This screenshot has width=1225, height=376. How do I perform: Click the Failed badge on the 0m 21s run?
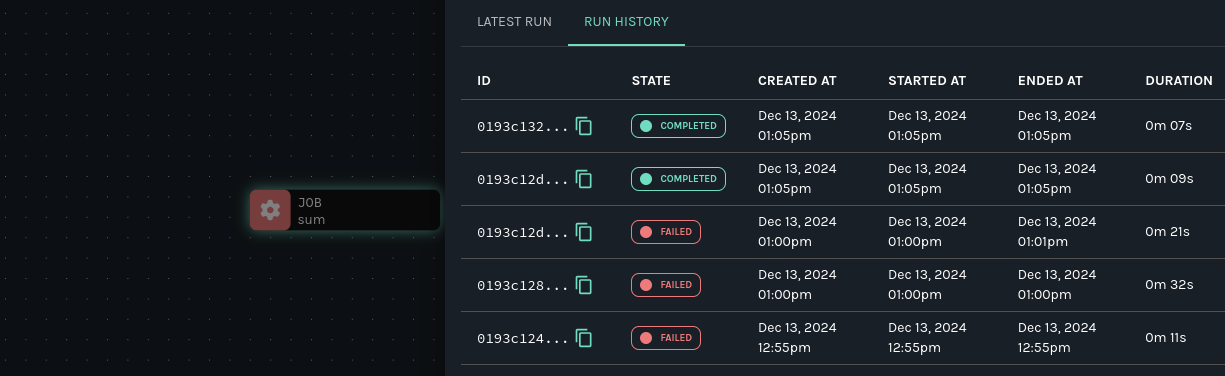[x=666, y=232]
